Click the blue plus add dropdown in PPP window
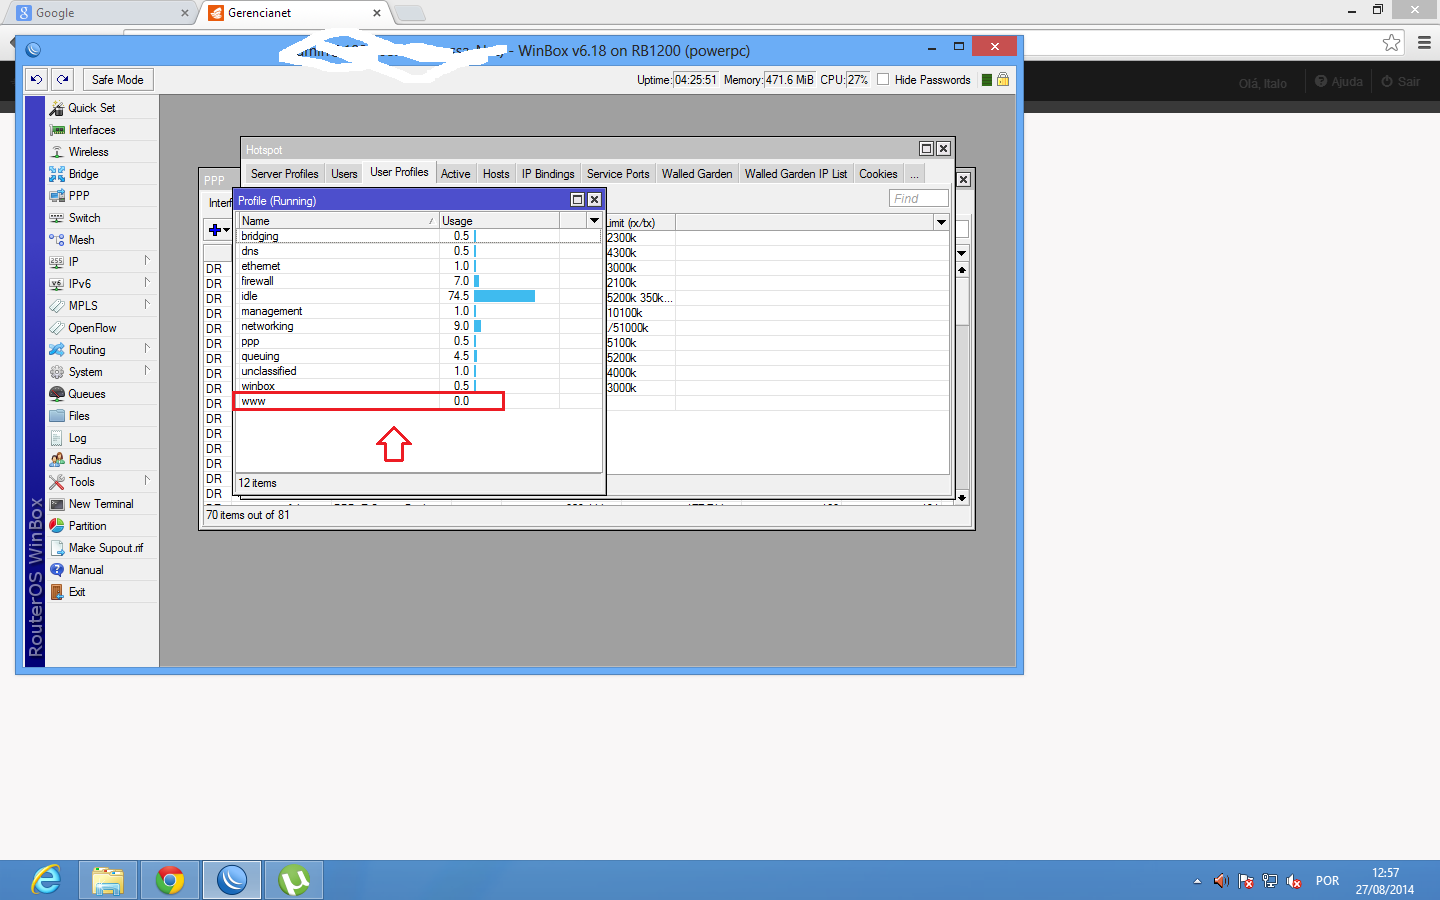This screenshot has width=1440, height=900. (218, 230)
